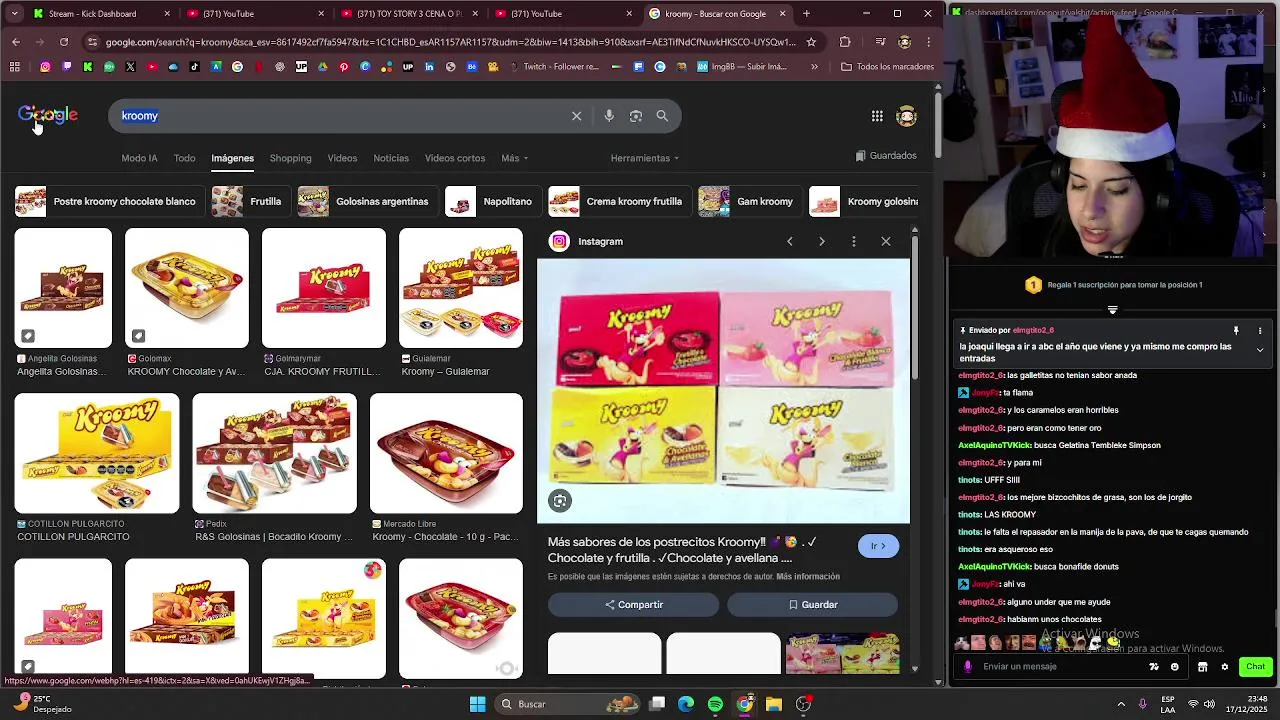Screen dimensions: 1280x720
Task: Start voice search with microphone icon
Action: (609, 116)
